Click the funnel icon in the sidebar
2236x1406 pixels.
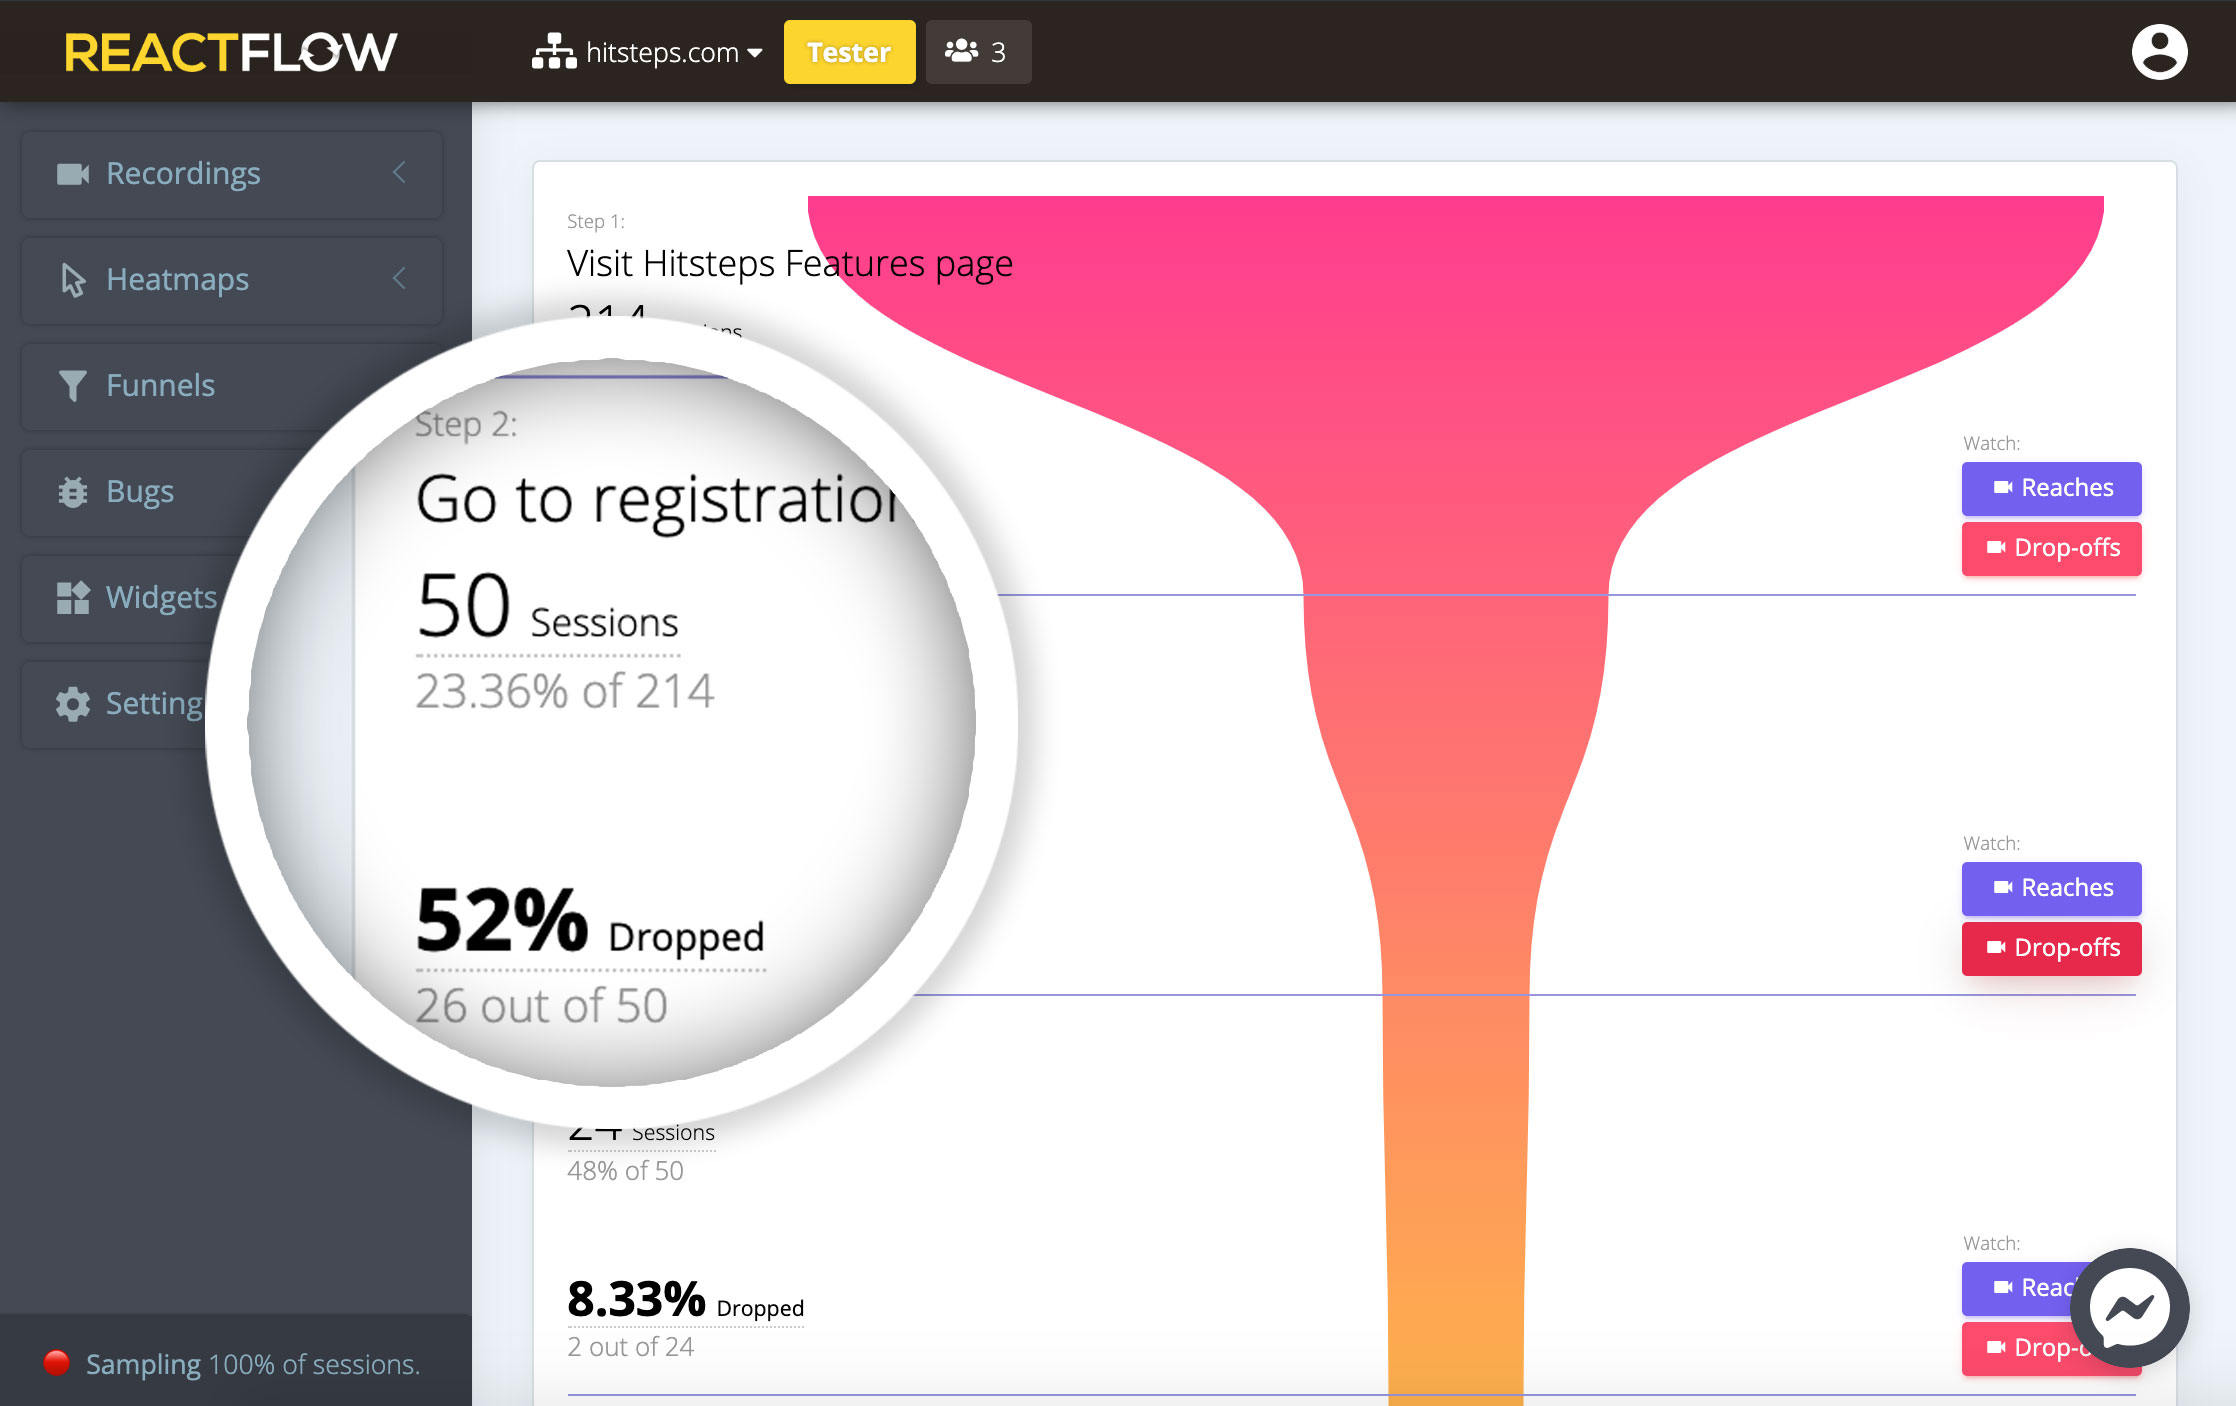[x=72, y=386]
